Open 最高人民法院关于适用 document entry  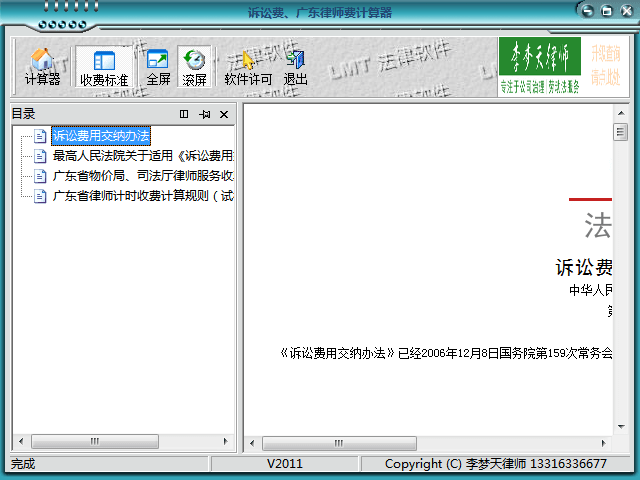142,156
